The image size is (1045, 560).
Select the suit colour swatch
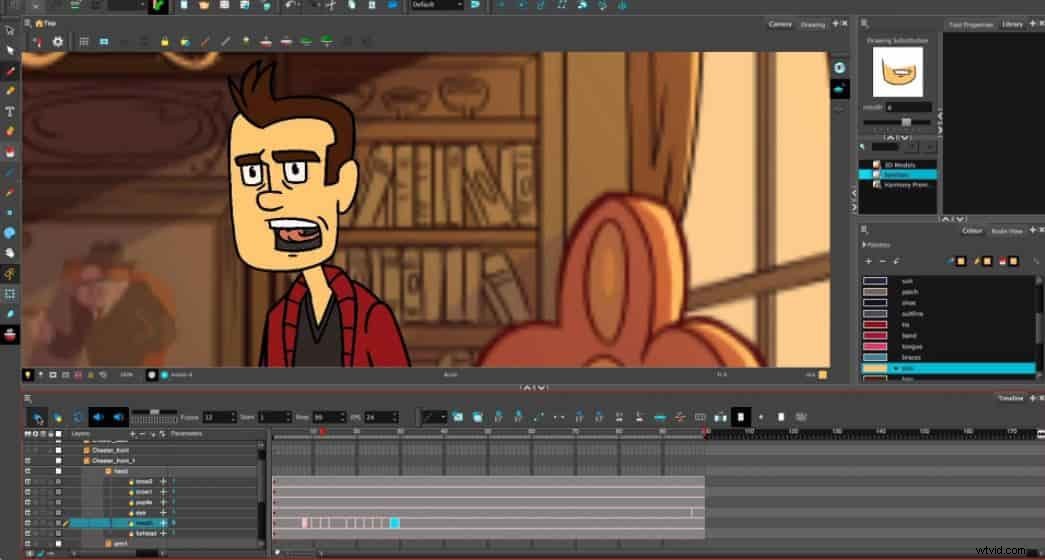point(875,281)
